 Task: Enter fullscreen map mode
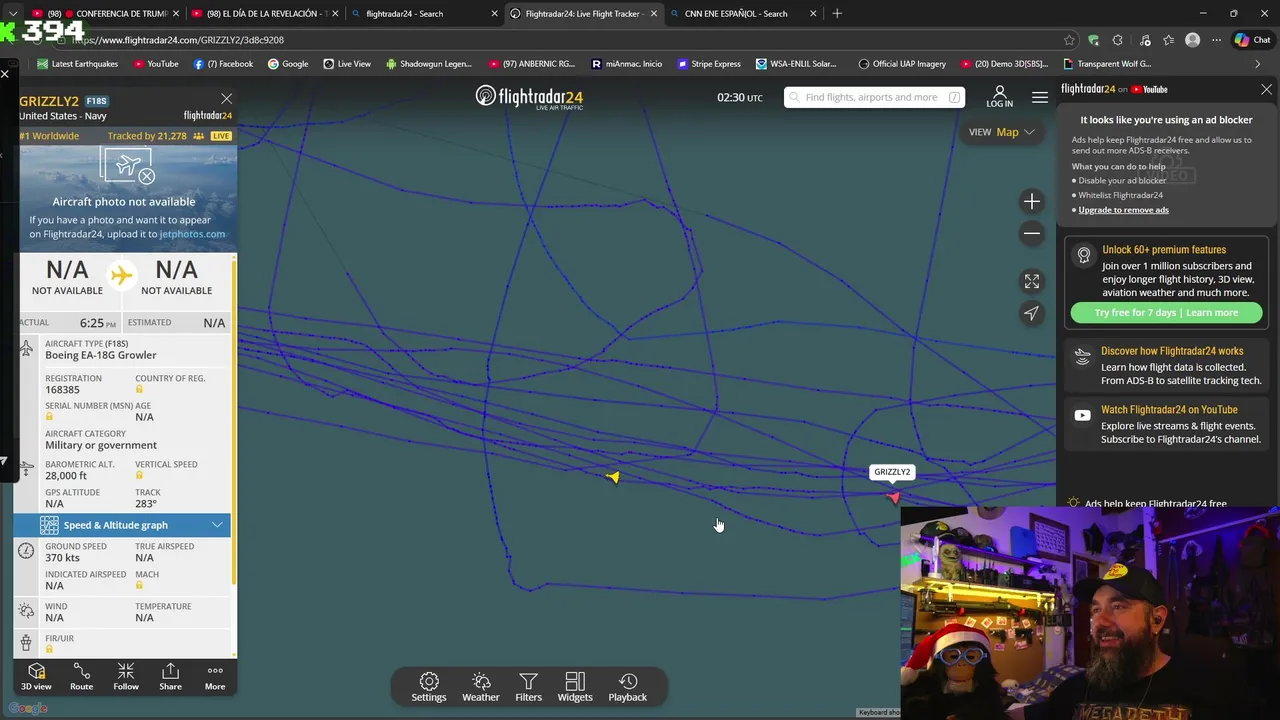pos(1032,281)
